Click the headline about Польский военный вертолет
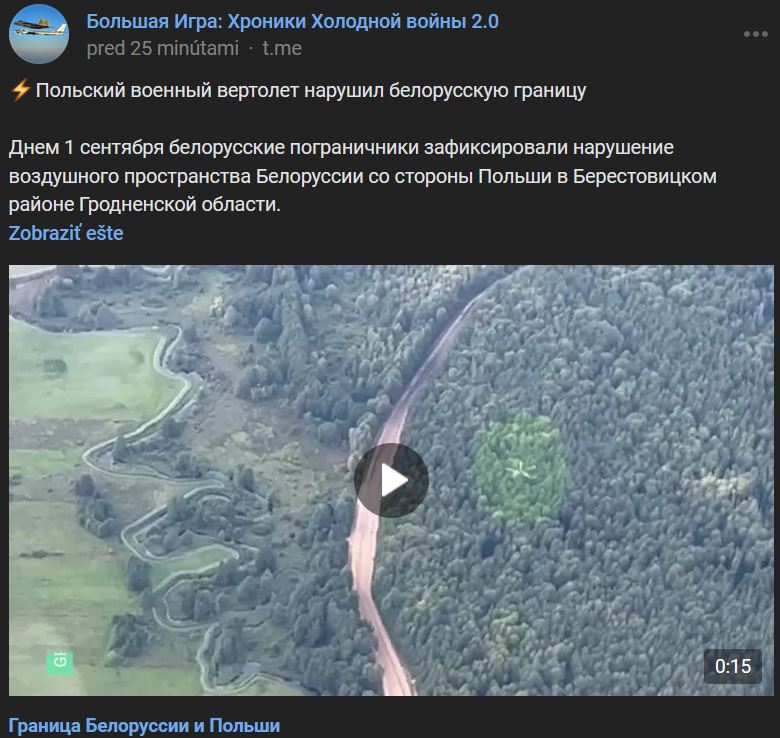Screen dimensions: 780x738 click(311, 91)
